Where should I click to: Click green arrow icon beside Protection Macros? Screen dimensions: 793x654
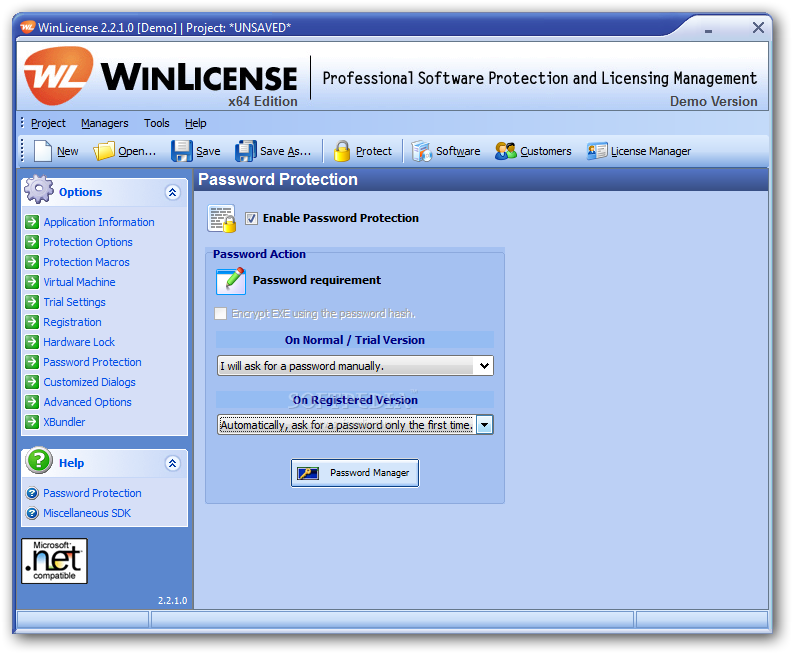pyautogui.click(x=32, y=261)
